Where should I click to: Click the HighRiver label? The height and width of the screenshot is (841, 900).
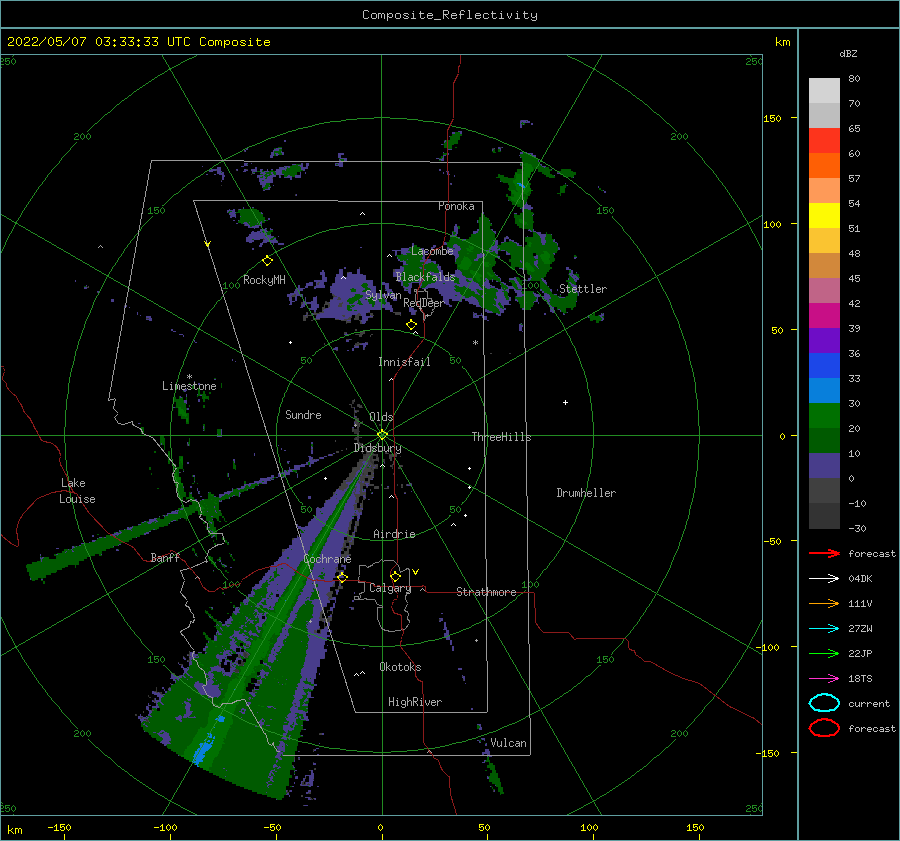415,702
